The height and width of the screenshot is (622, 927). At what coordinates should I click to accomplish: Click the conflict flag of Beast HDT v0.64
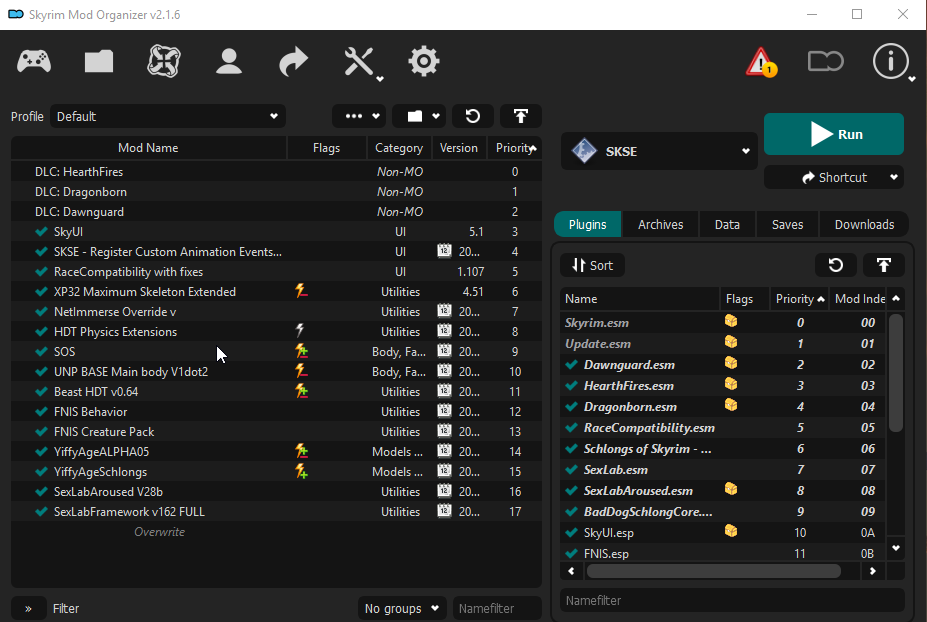[x=302, y=391]
